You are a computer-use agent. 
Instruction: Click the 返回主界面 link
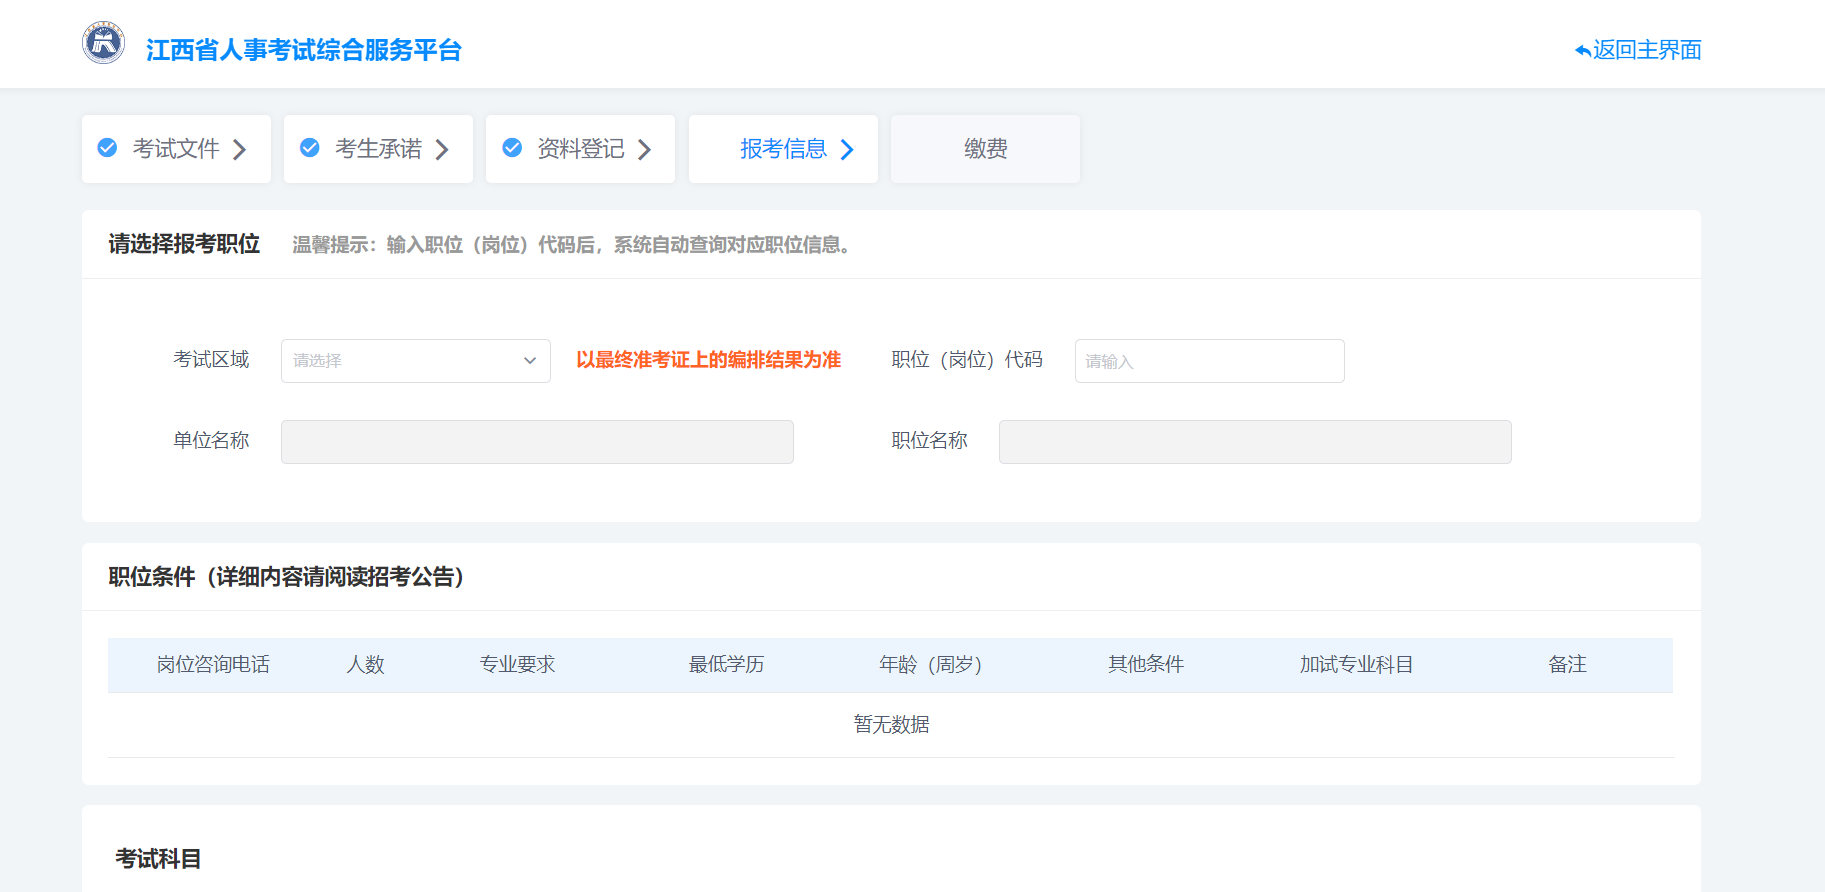(1646, 50)
